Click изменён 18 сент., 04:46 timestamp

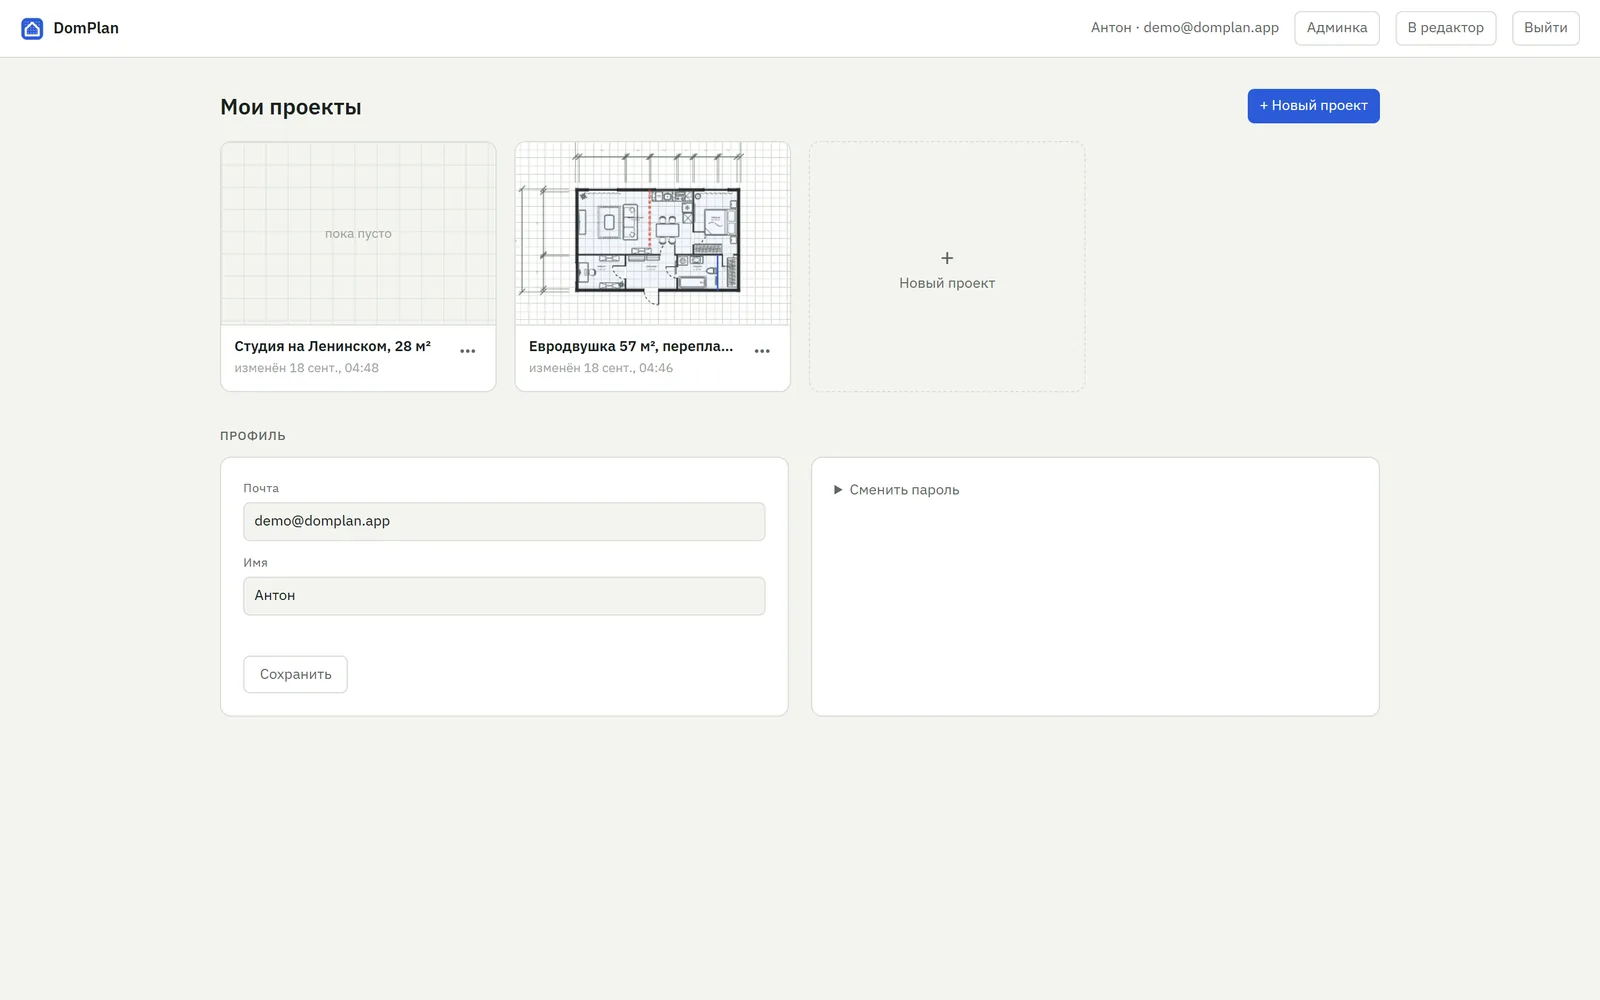(601, 368)
